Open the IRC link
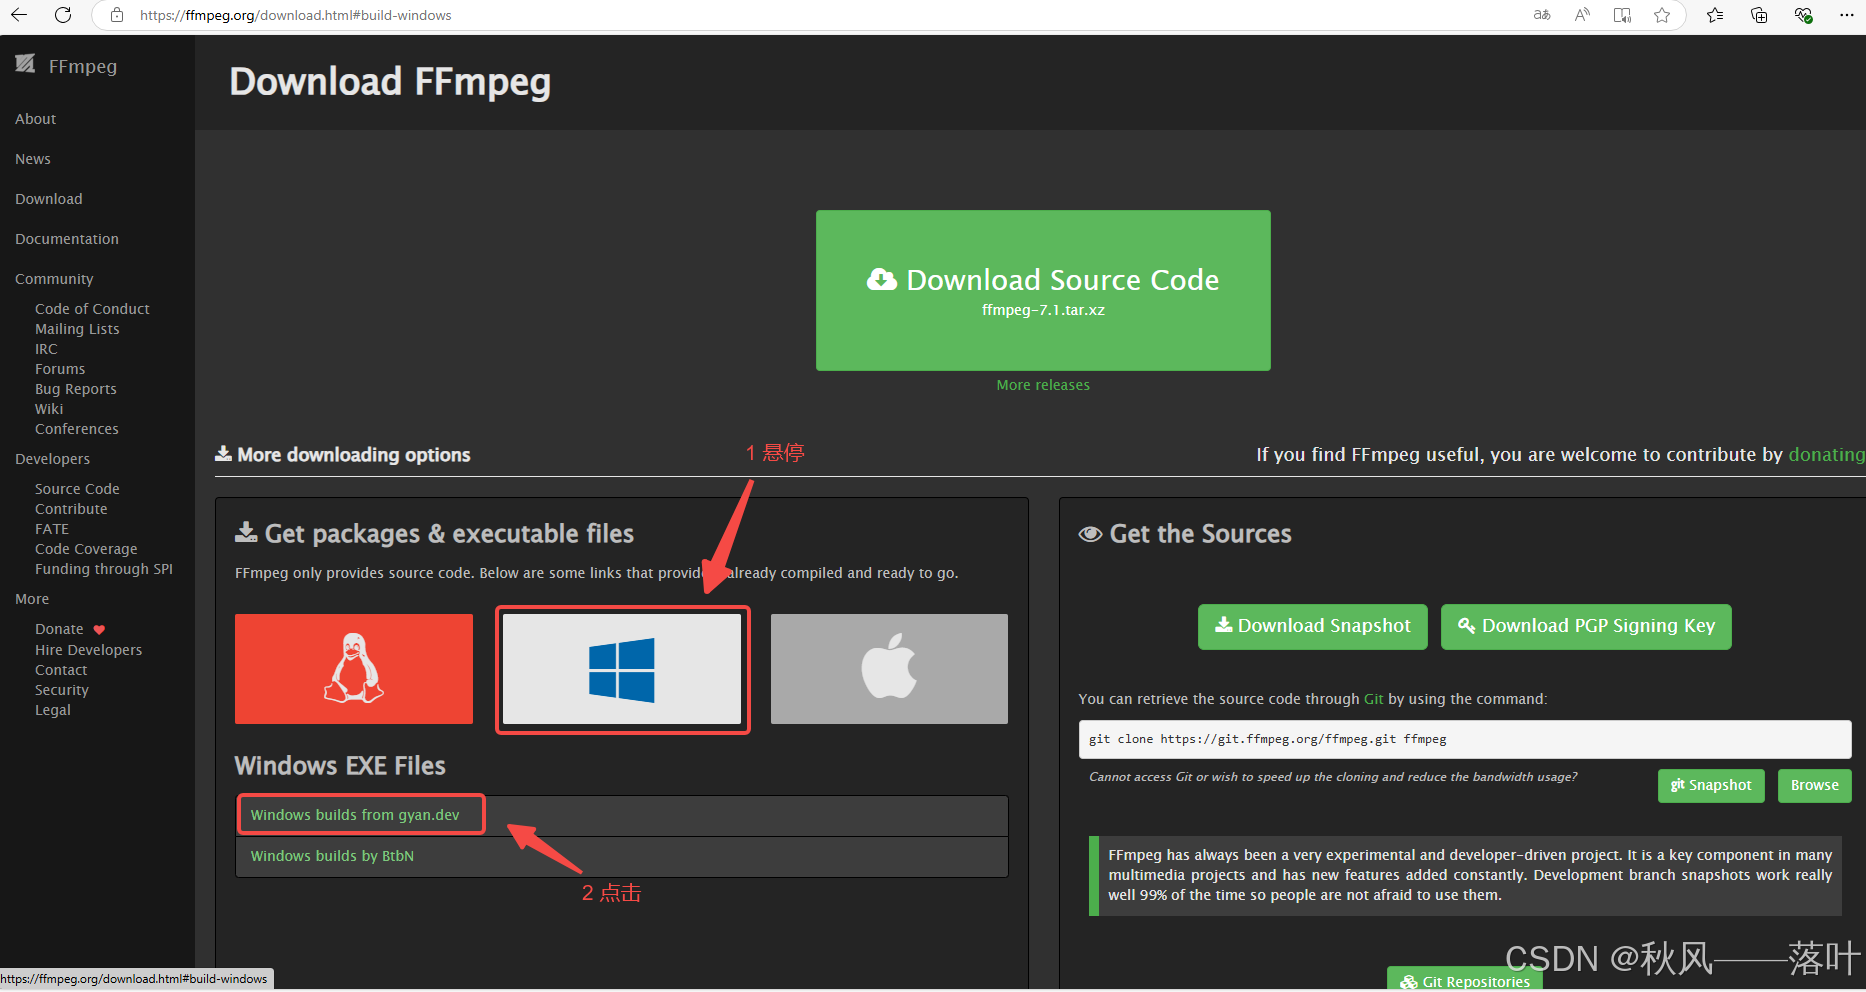This screenshot has width=1866, height=992. click(x=46, y=349)
